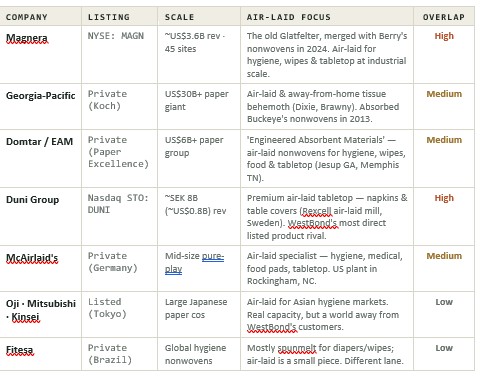
Task: Click High overlap in Magnera row
Action: [444, 36]
